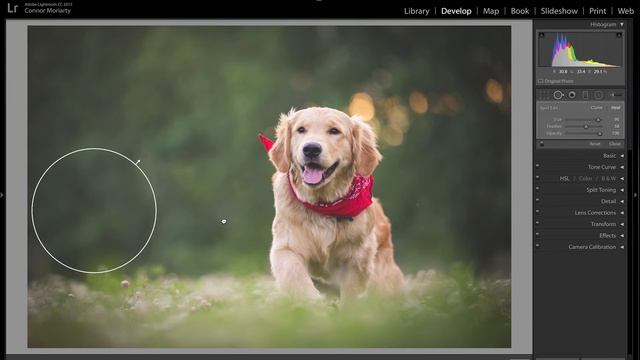Viewport: 640px width, 360px height.
Task: Expand the Detail panel triangle
Action: [x=622, y=202]
